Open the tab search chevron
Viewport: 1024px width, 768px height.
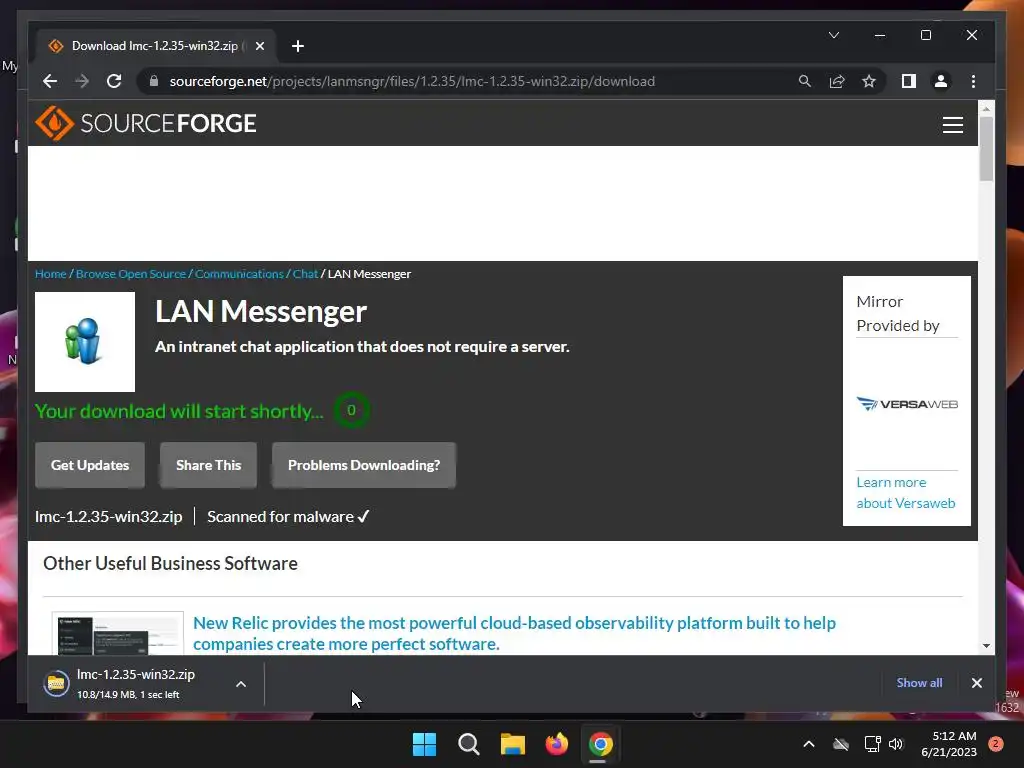tap(834, 35)
